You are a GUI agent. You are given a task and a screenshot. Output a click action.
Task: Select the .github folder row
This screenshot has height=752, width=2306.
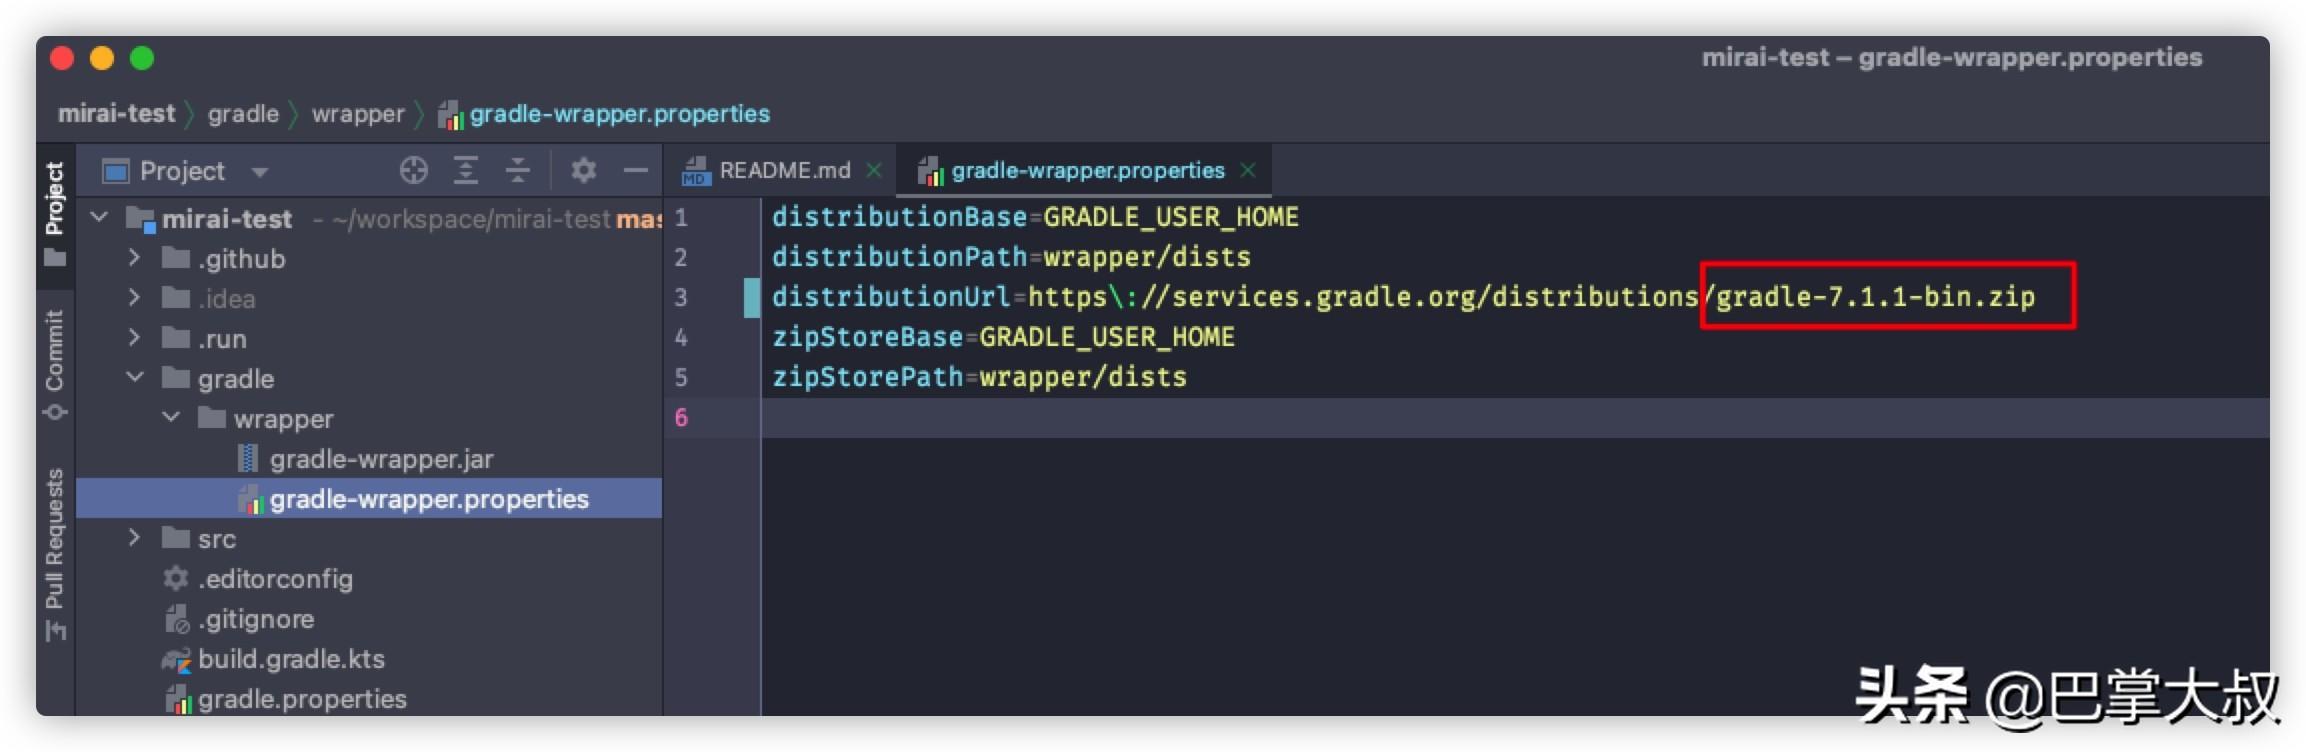[x=370, y=258]
